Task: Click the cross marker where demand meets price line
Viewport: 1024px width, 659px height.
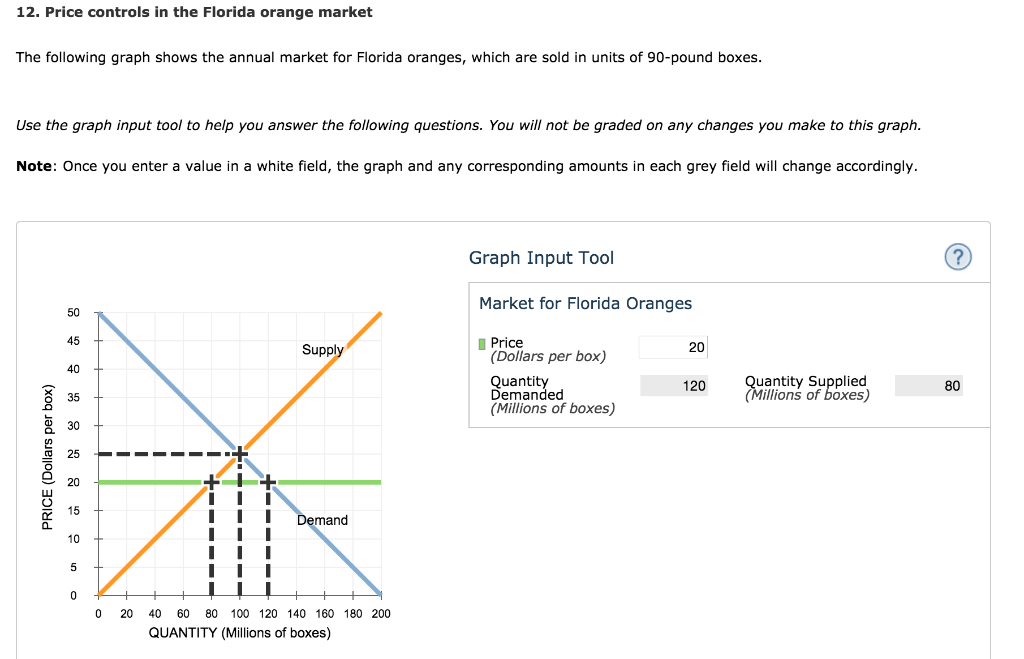Action: [268, 481]
